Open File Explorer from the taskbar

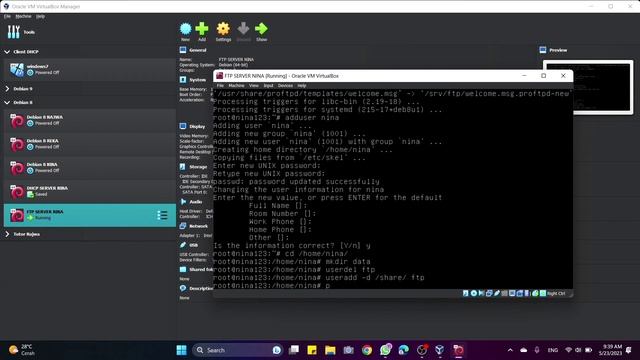330,350
